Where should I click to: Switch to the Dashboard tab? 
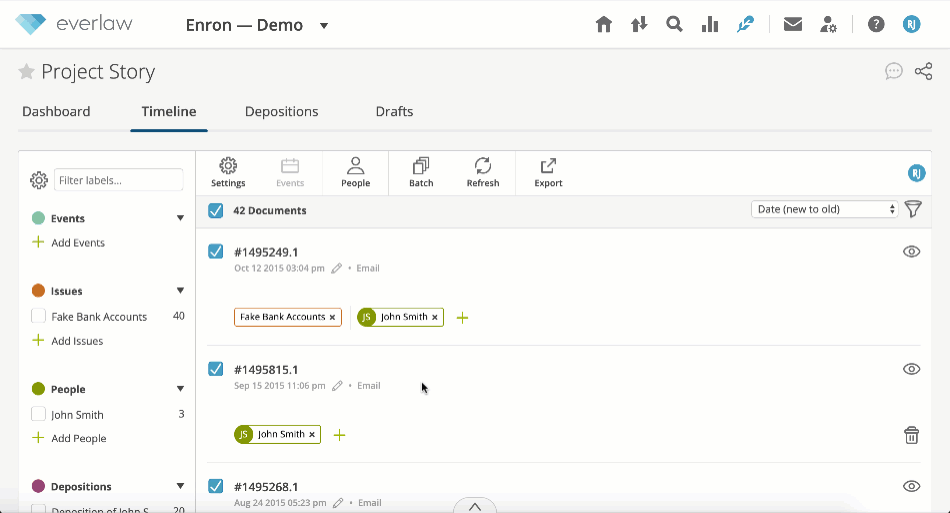56,111
